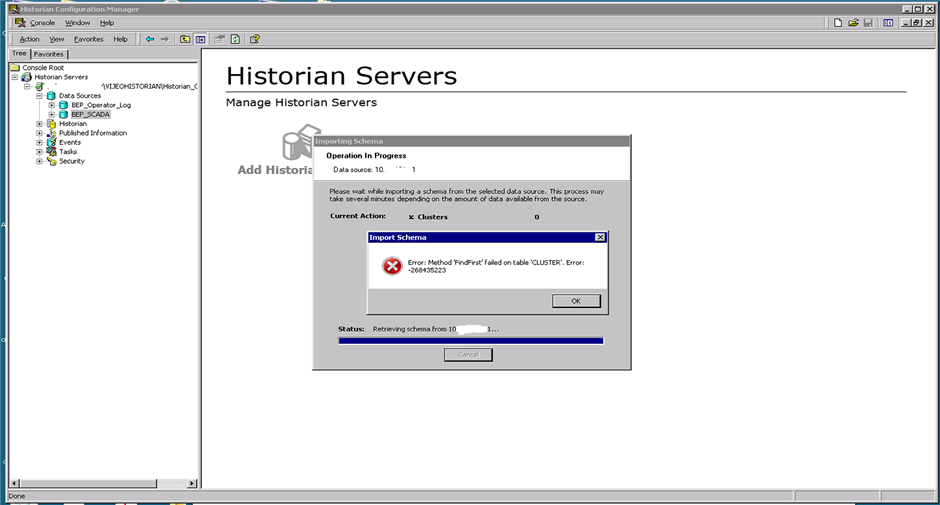Image resolution: width=940 pixels, height=505 pixels.
Task: Click the Open console folder icon
Action: (853, 23)
